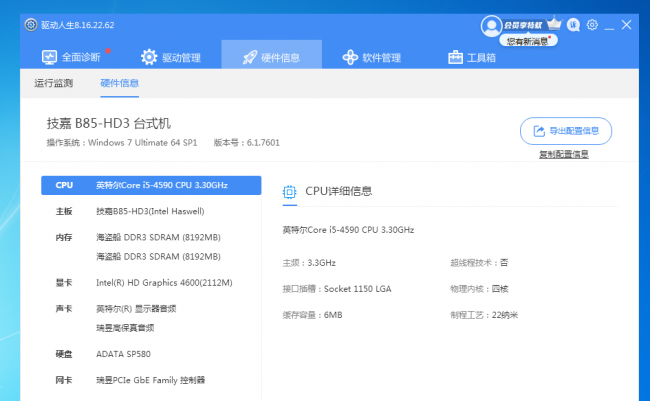Click the 驱动人生8.16.22.62 title text
The width and height of the screenshot is (650, 401).
[78, 25]
